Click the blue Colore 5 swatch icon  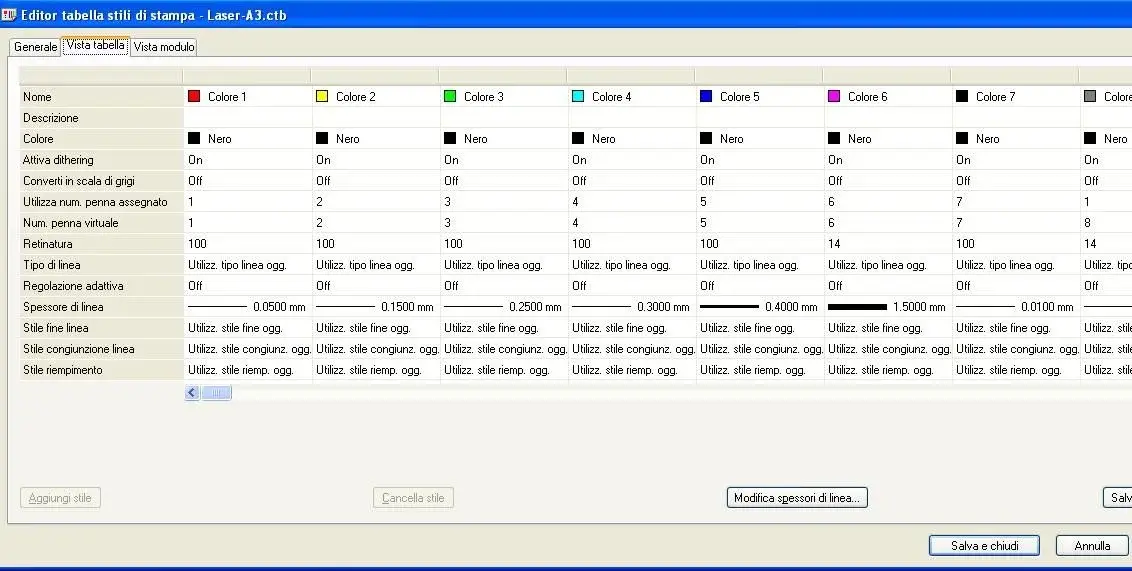(706, 96)
